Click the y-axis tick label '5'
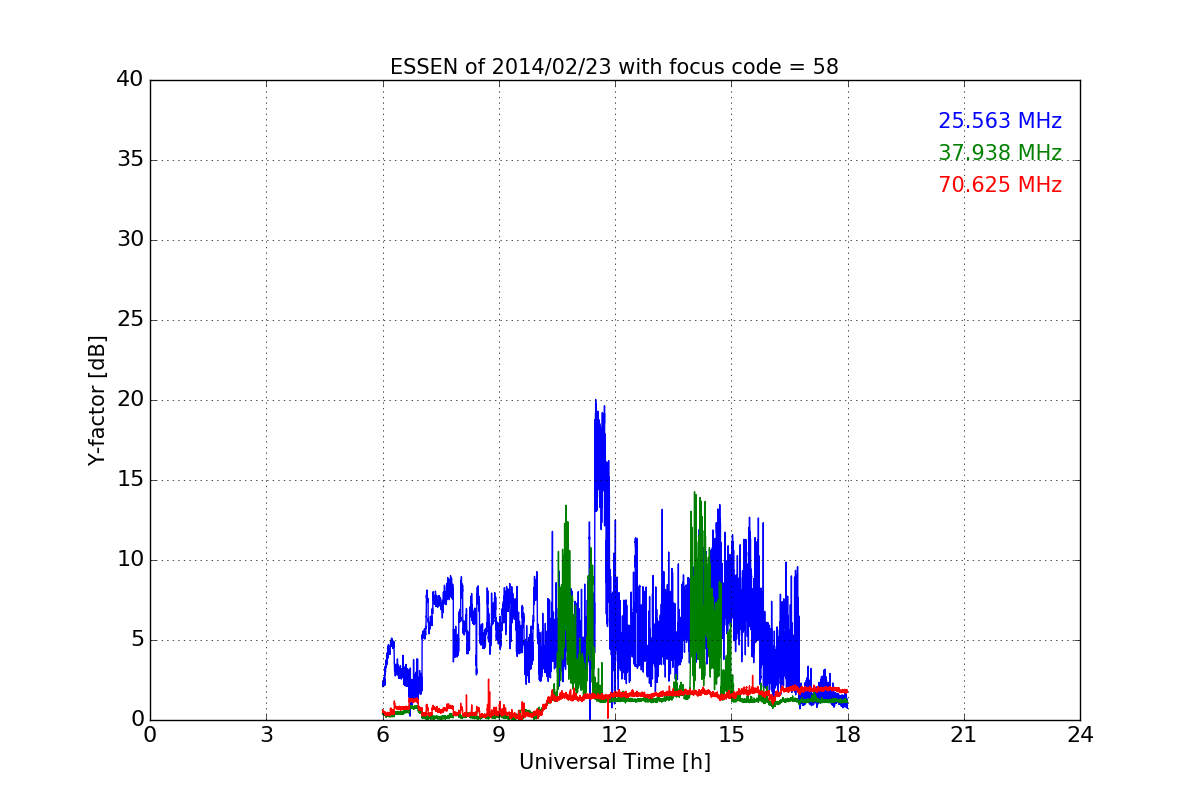 [137, 640]
